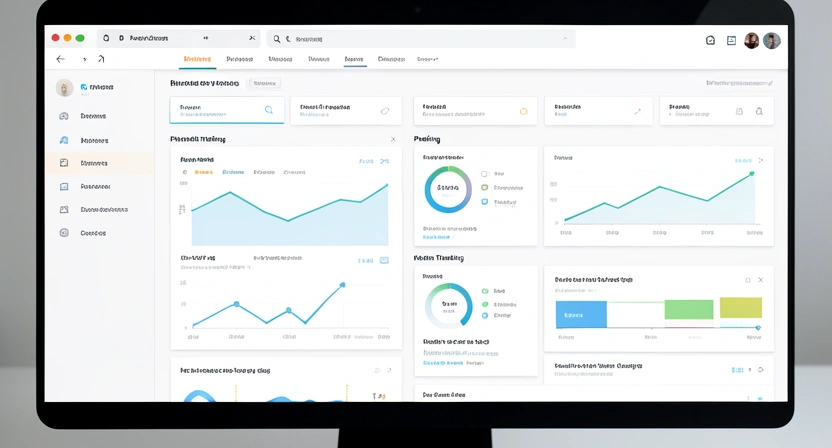
Task: Click the bell-like icon at the fifth summary card's end
Action: pos(759,111)
